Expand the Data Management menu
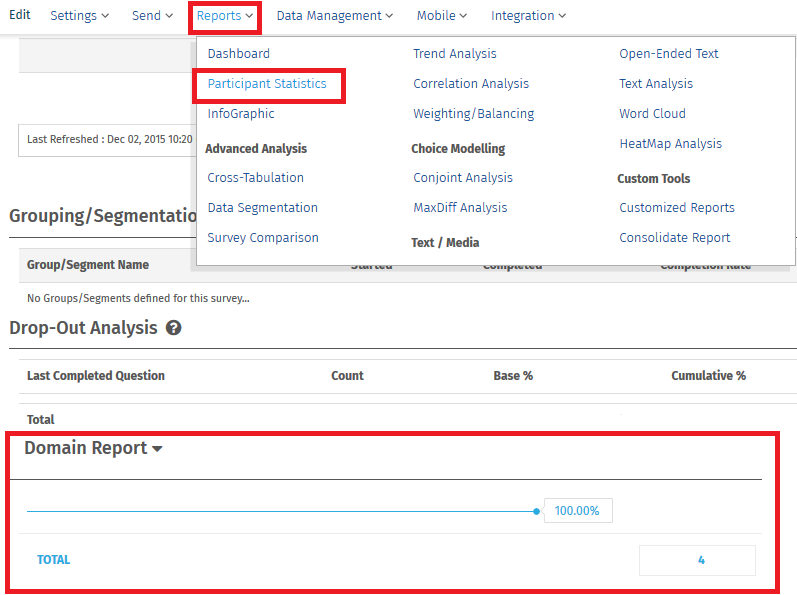The width and height of the screenshot is (797, 595). 334,16
